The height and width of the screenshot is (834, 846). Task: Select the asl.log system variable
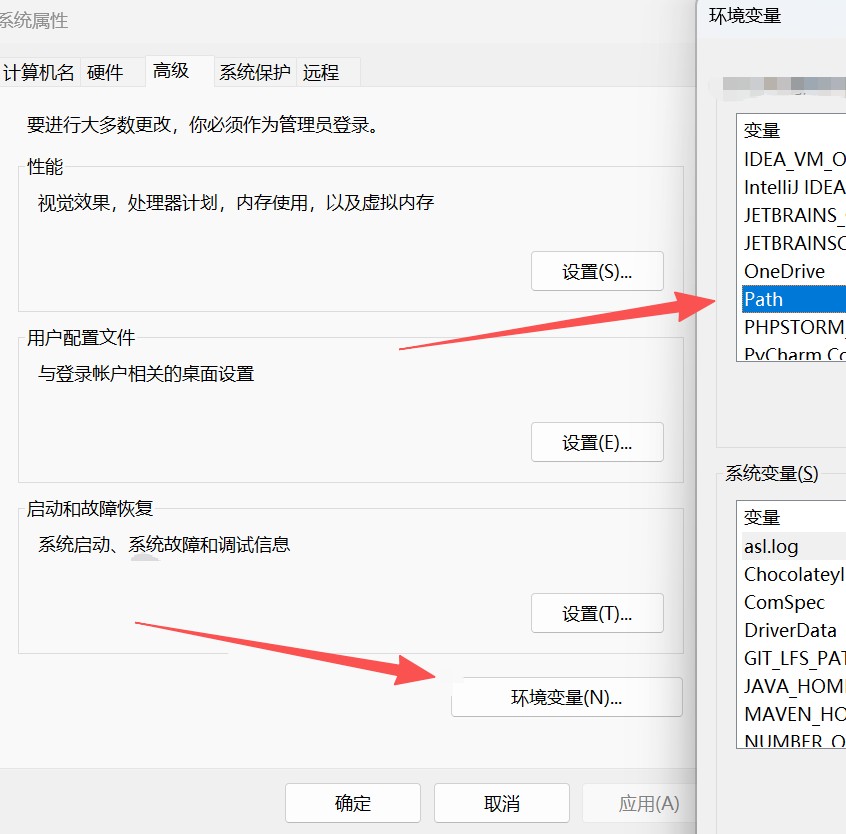pos(794,546)
